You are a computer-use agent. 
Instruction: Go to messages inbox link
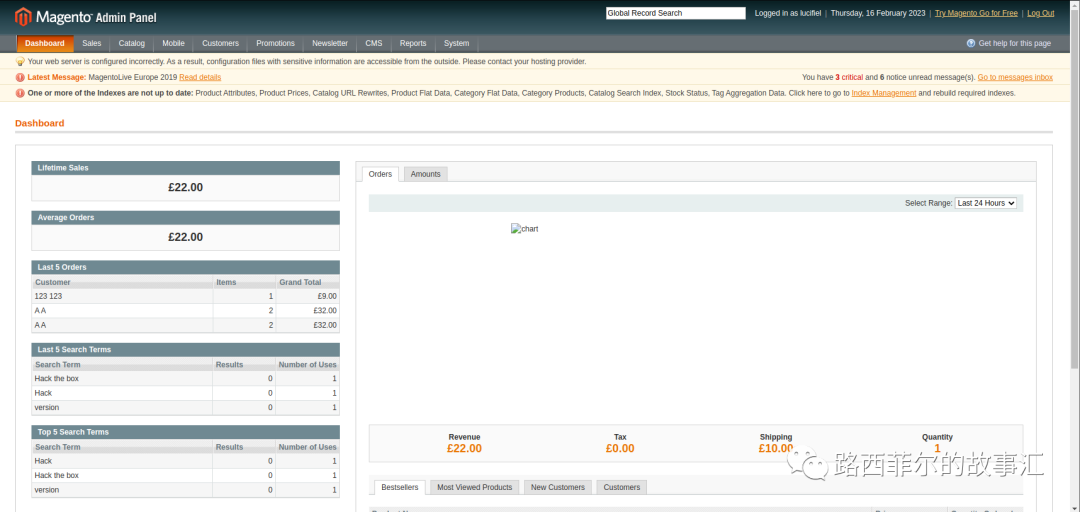click(x=1015, y=77)
